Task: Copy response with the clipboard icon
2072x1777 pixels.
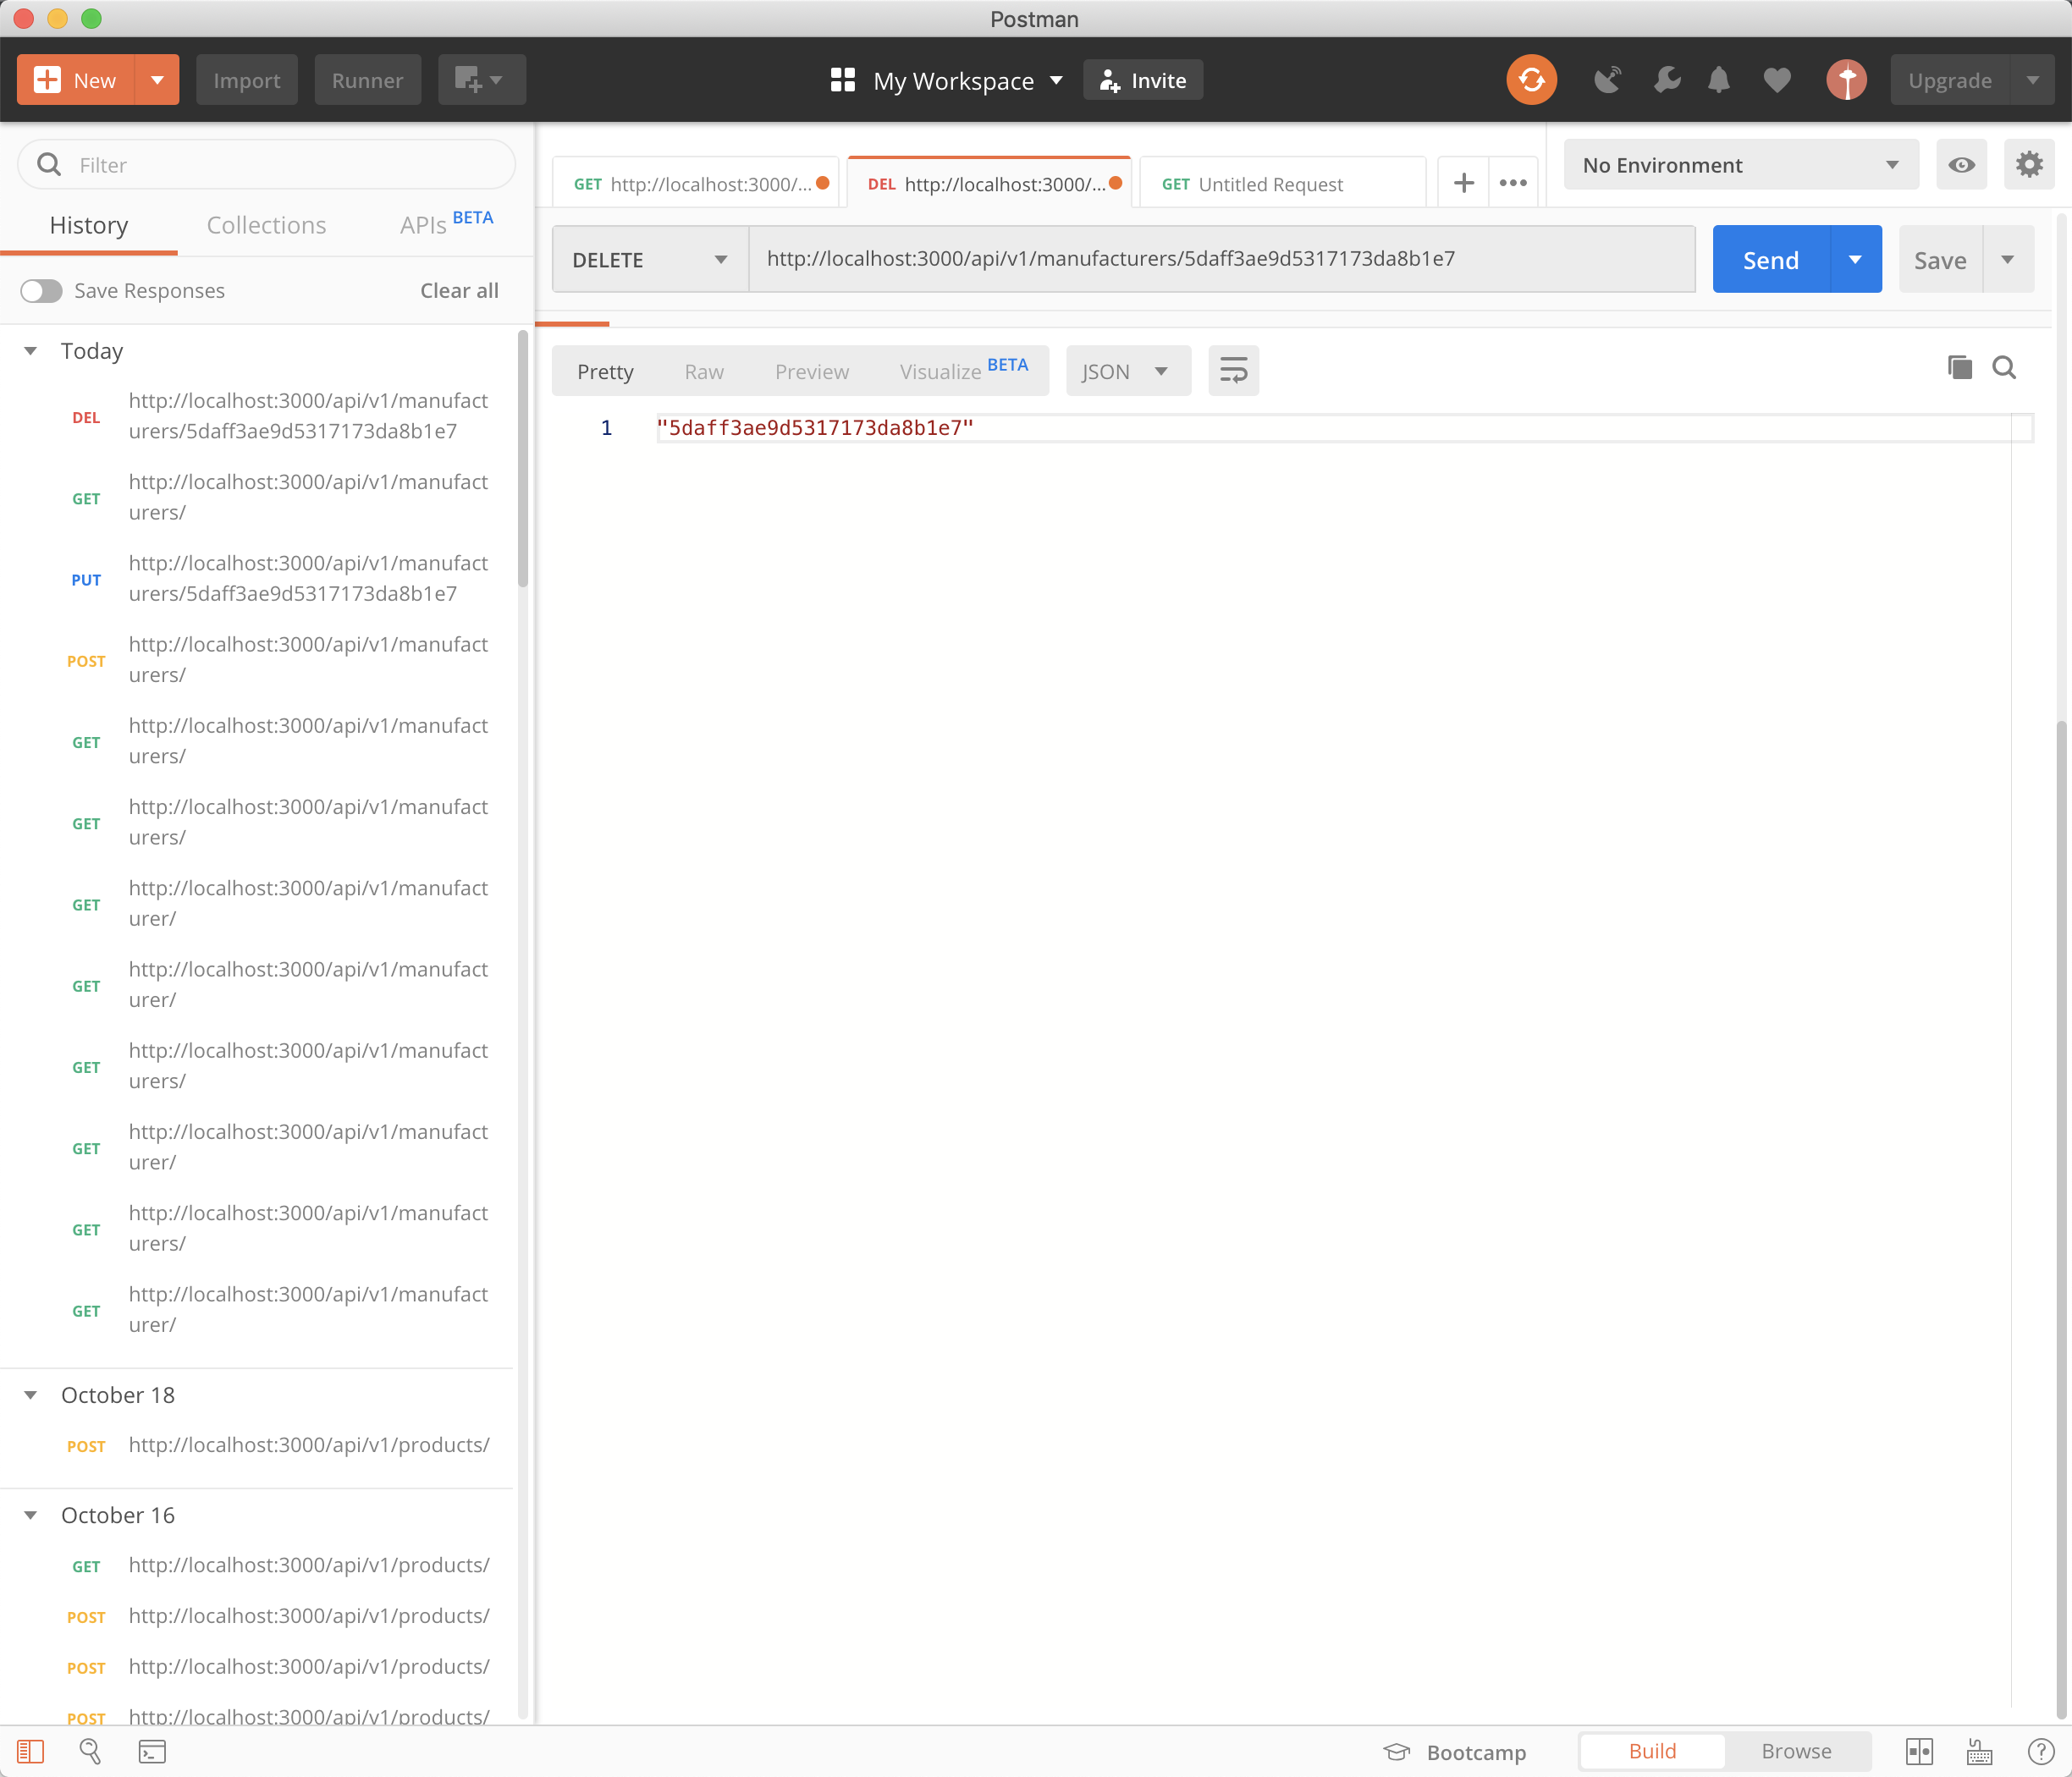Action: (1959, 367)
